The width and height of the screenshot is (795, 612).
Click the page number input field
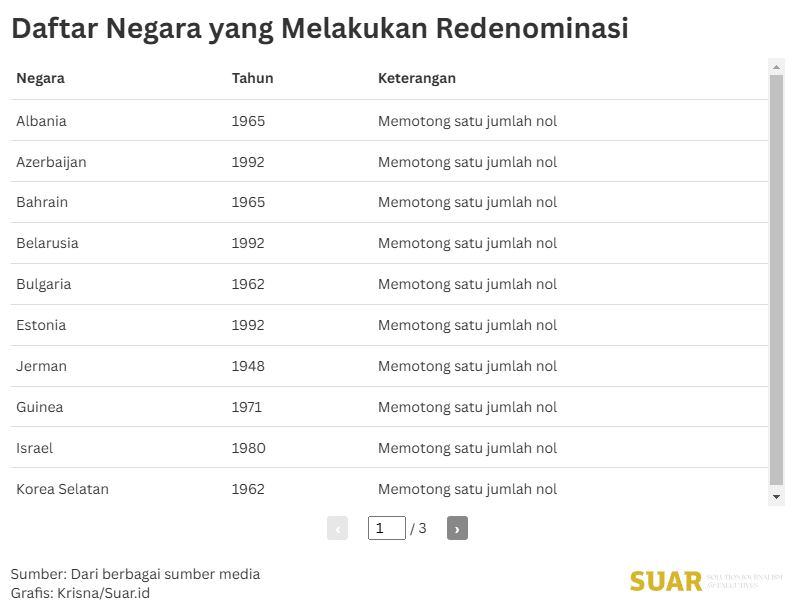386,528
